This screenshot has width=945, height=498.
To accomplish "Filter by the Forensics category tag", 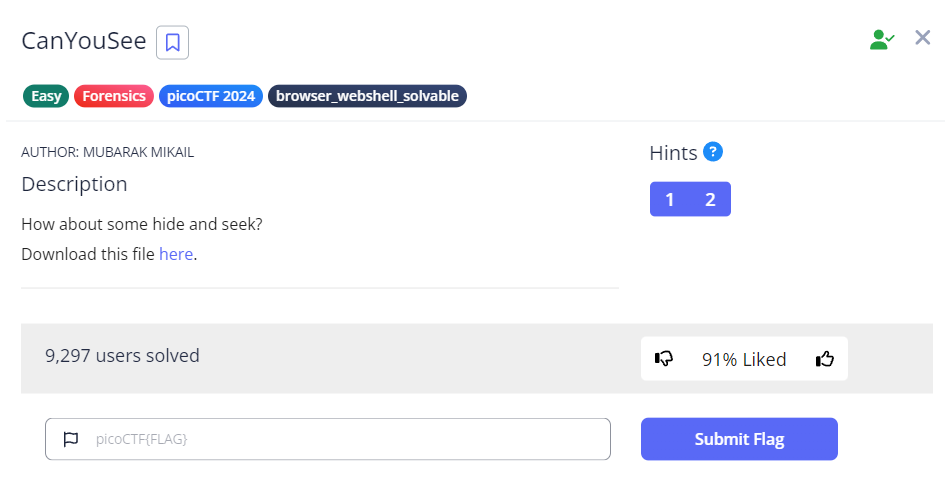I will tap(114, 96).
